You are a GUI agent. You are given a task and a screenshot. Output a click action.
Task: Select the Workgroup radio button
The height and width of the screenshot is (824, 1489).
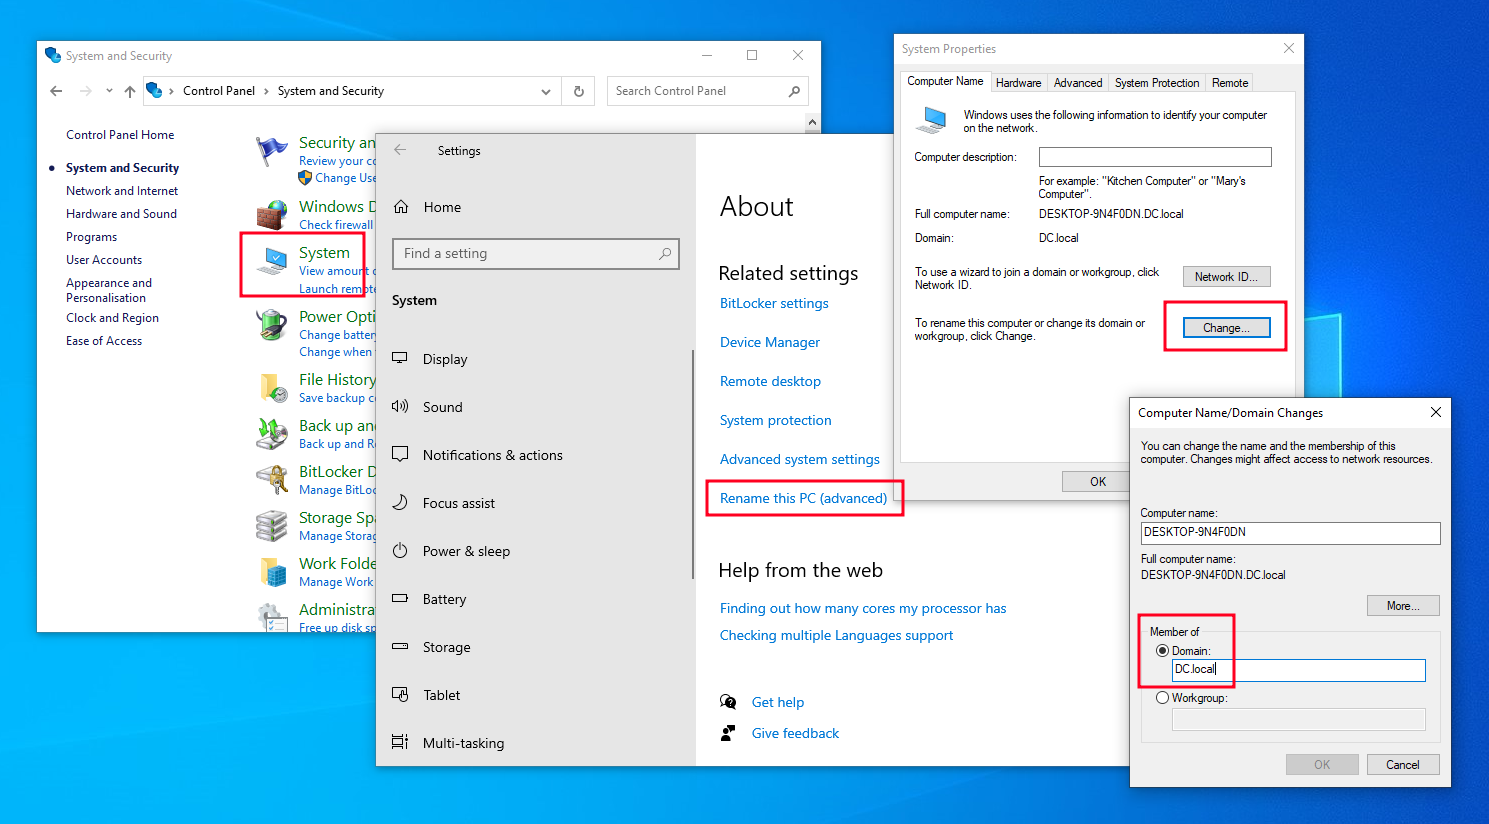point(1162,697)
